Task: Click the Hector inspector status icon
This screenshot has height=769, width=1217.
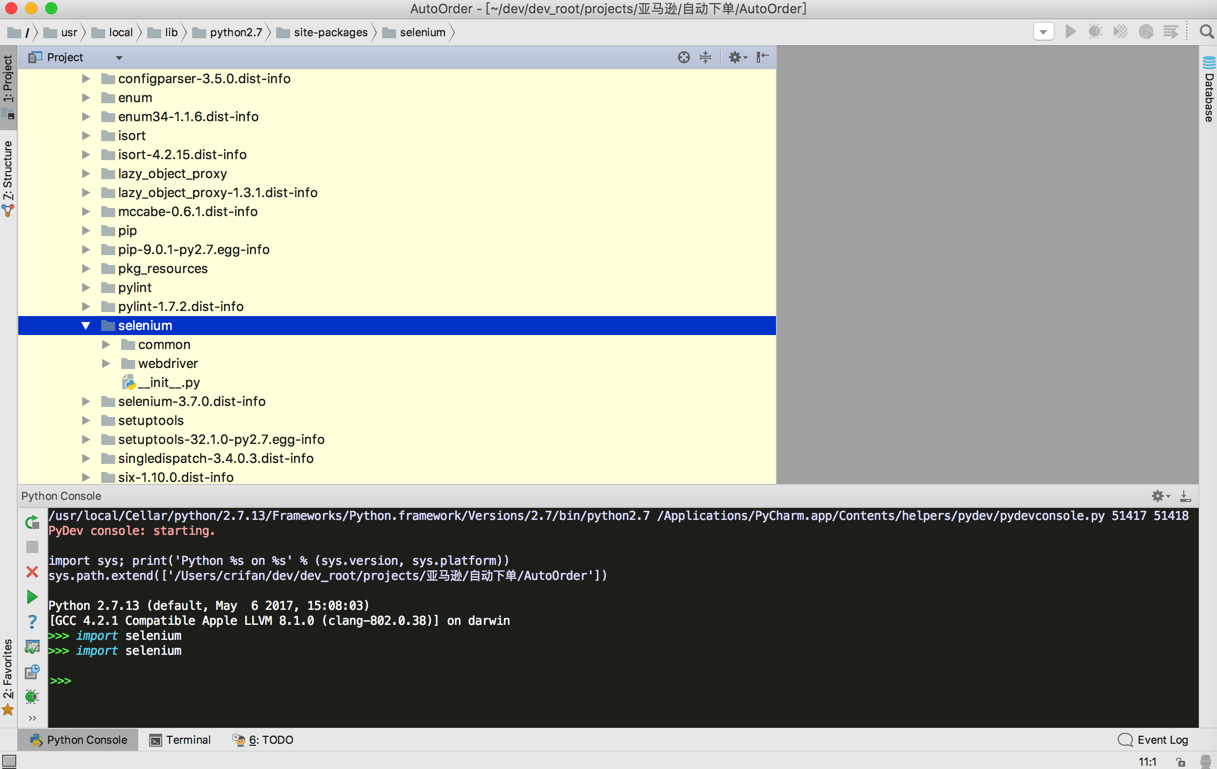Action: click(x=1205, y=762)
